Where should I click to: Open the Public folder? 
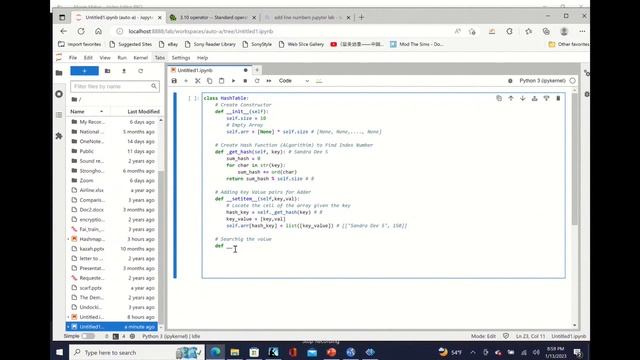tap(111, 151)
